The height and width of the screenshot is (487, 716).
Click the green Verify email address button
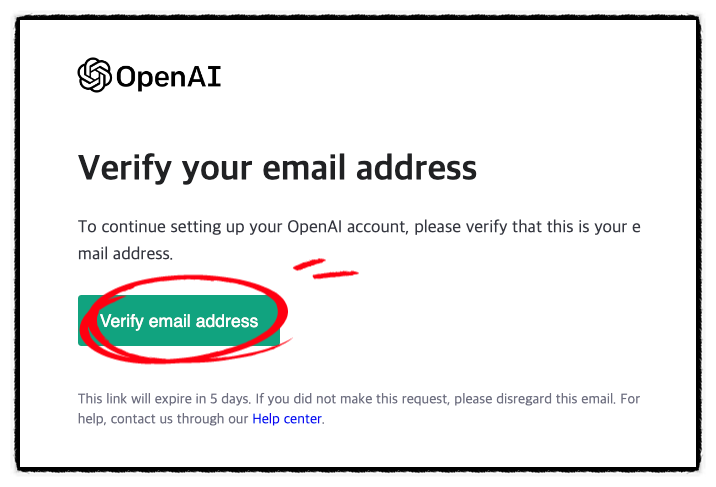[179, 320]
